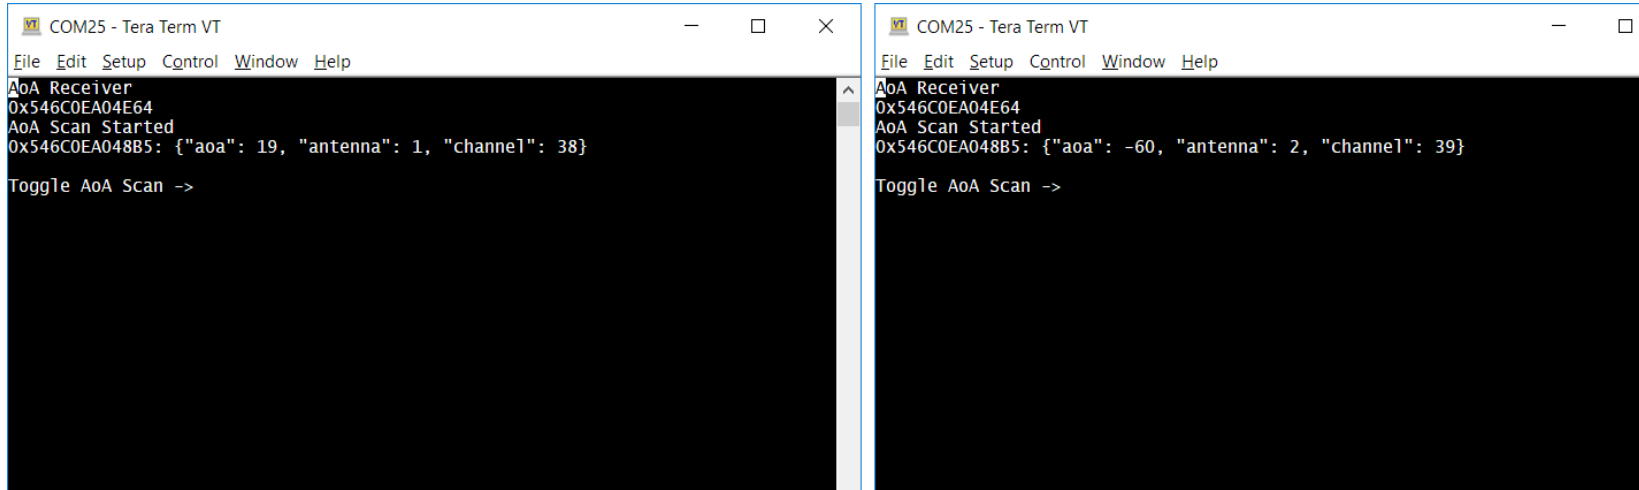
Task: Open Control menu in channel 38 window
Action: pyautogui.click(x=190, y=62)
